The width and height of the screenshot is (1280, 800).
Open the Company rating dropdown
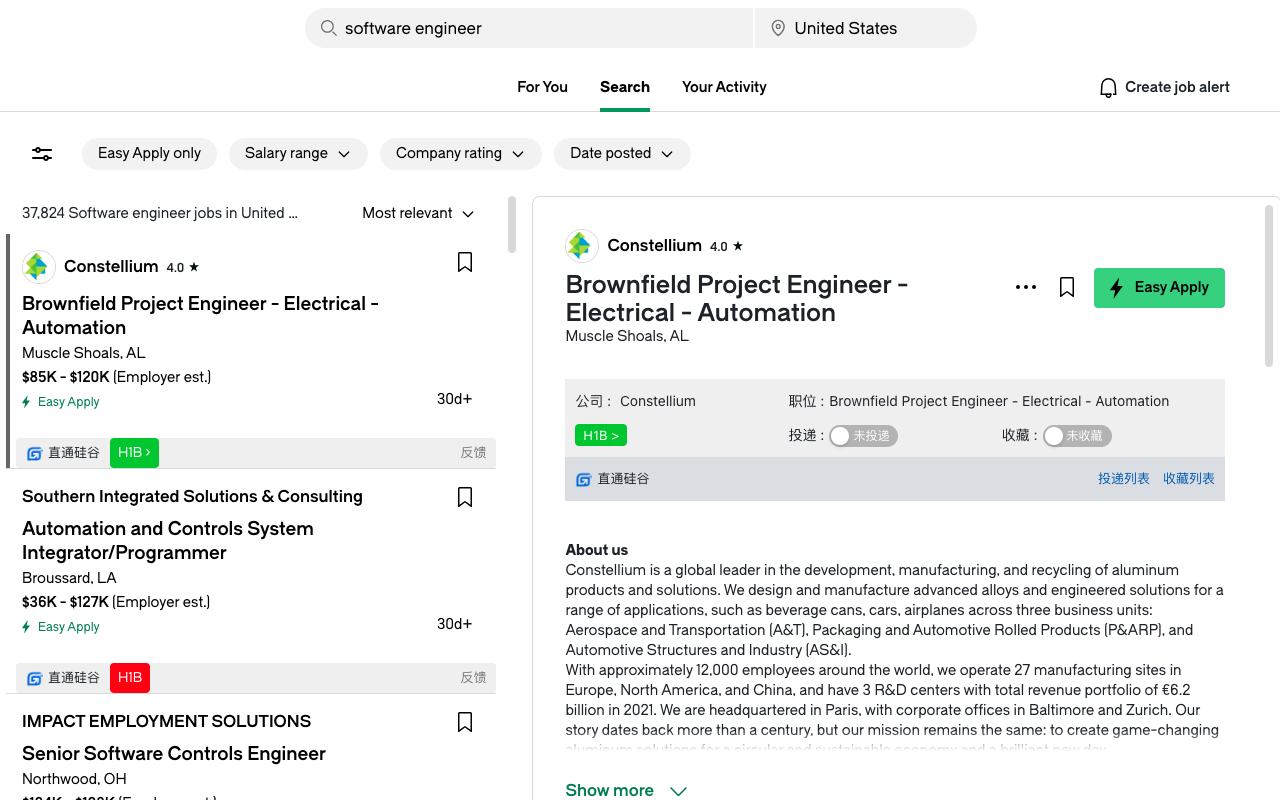[460, 154]
